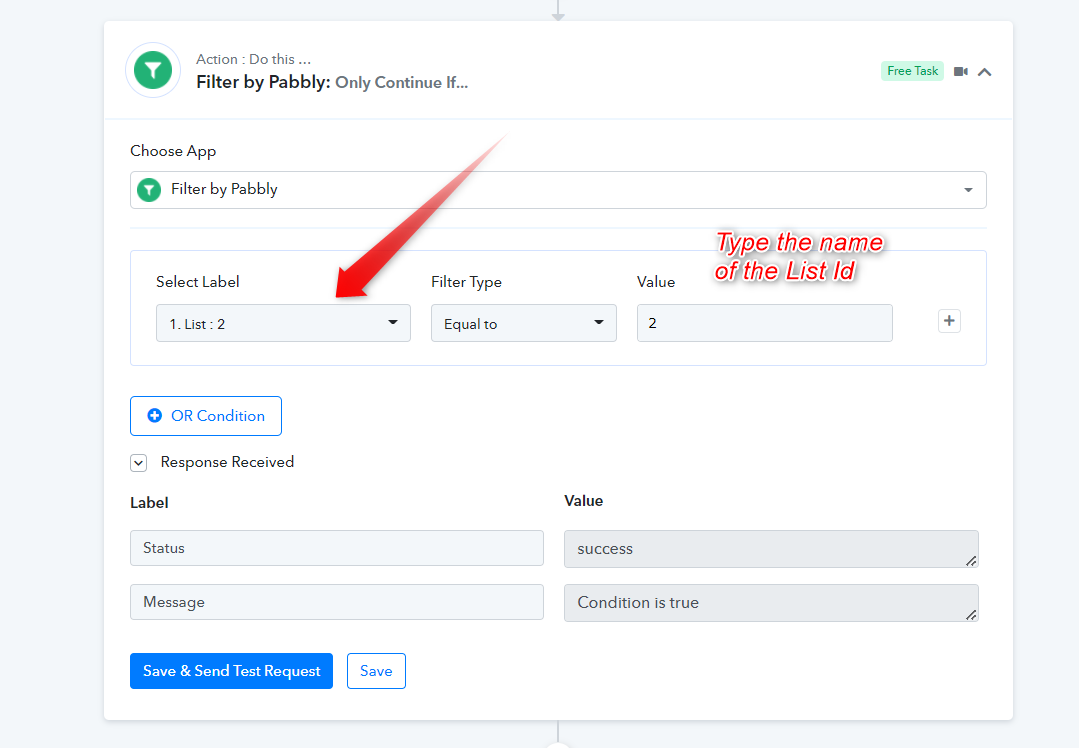
Task: Click the green Filter by Pabbly app icon in the header
Action: pyautogui.click(x=153, y=70)
